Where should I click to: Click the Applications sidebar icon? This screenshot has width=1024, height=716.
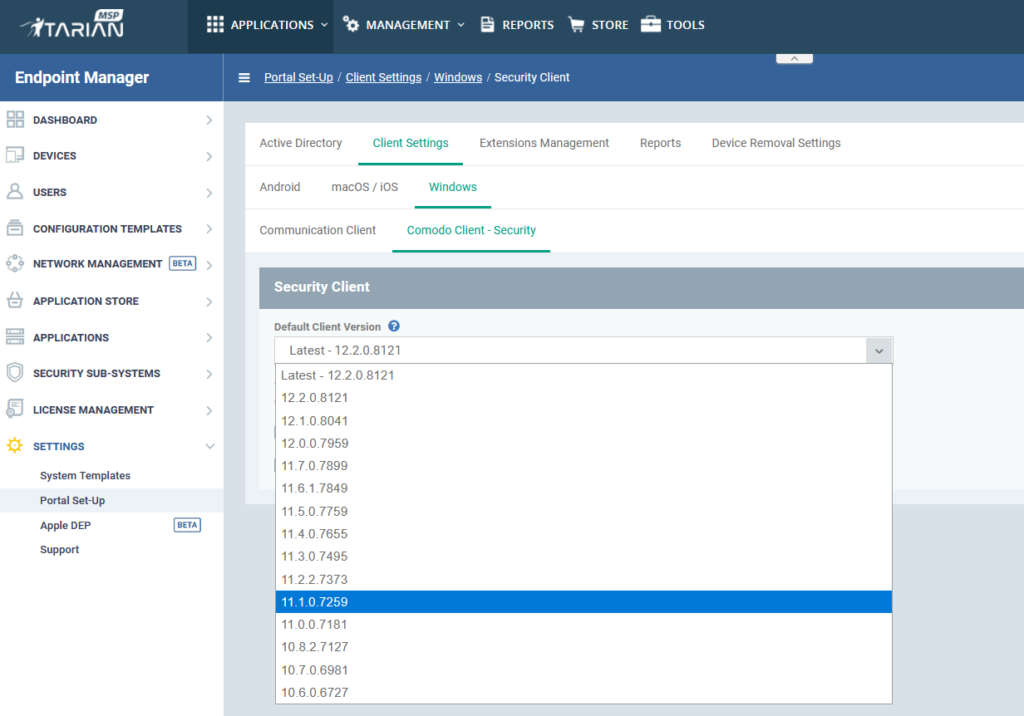15,337
